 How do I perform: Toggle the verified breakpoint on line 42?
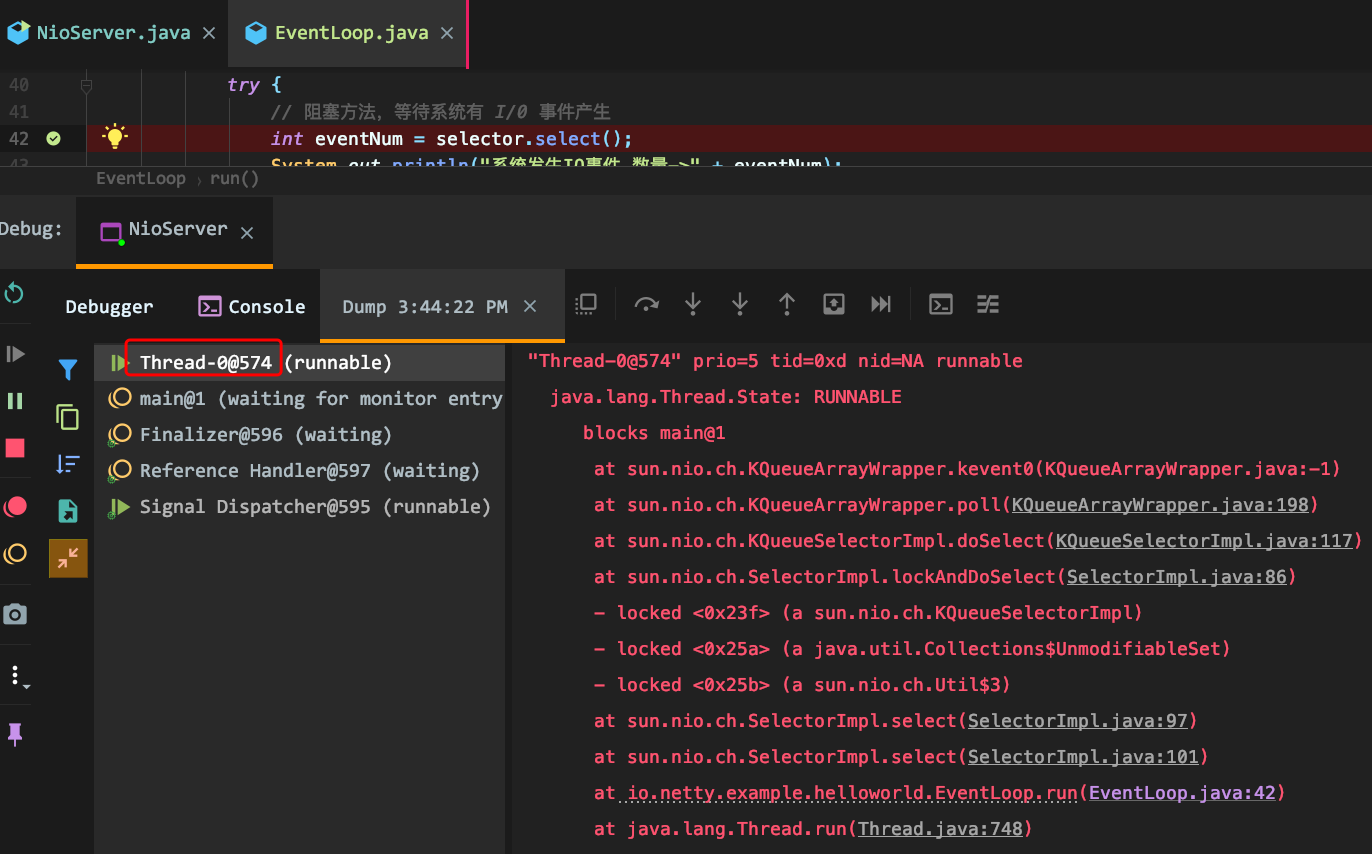(54, 138)
